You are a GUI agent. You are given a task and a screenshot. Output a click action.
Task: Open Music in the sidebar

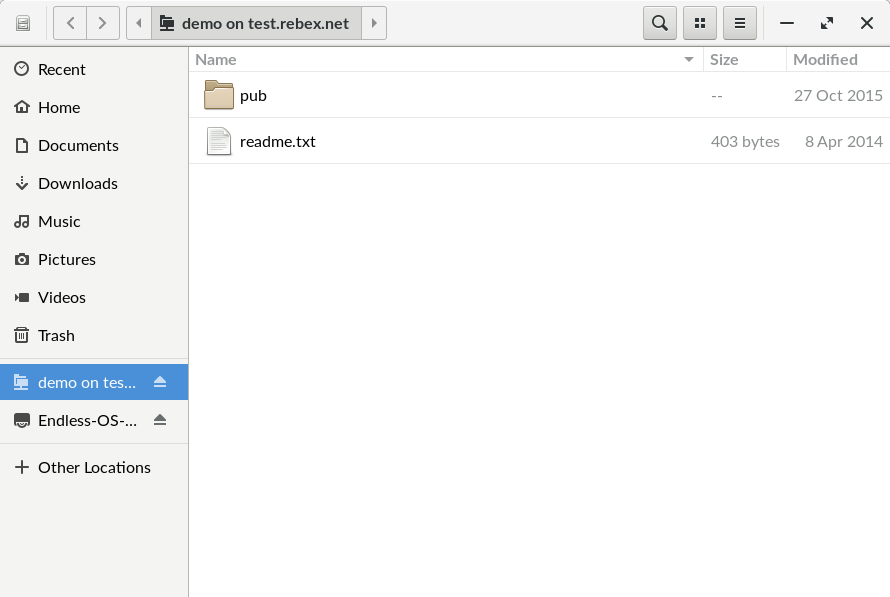94,221
